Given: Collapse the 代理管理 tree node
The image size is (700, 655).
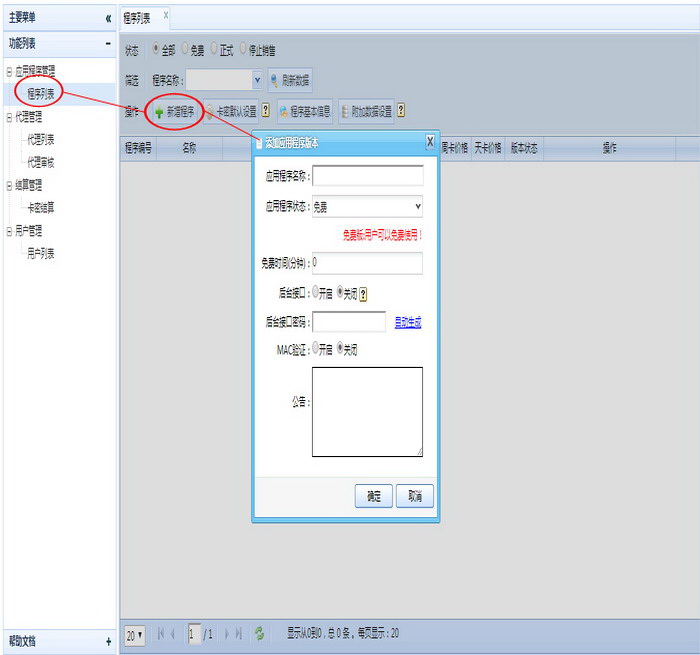Looking at the screenshot, I should point(9,117).
